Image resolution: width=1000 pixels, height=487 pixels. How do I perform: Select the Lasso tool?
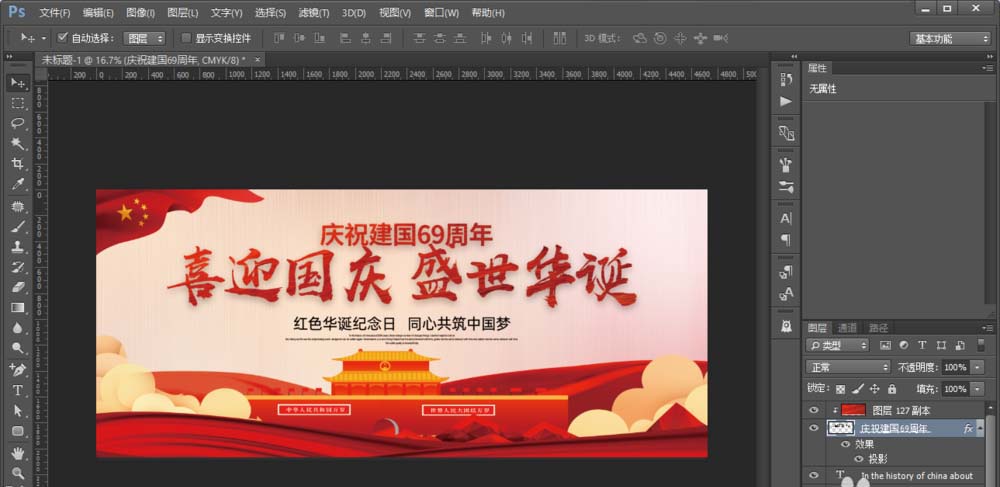tap(18, 124)
